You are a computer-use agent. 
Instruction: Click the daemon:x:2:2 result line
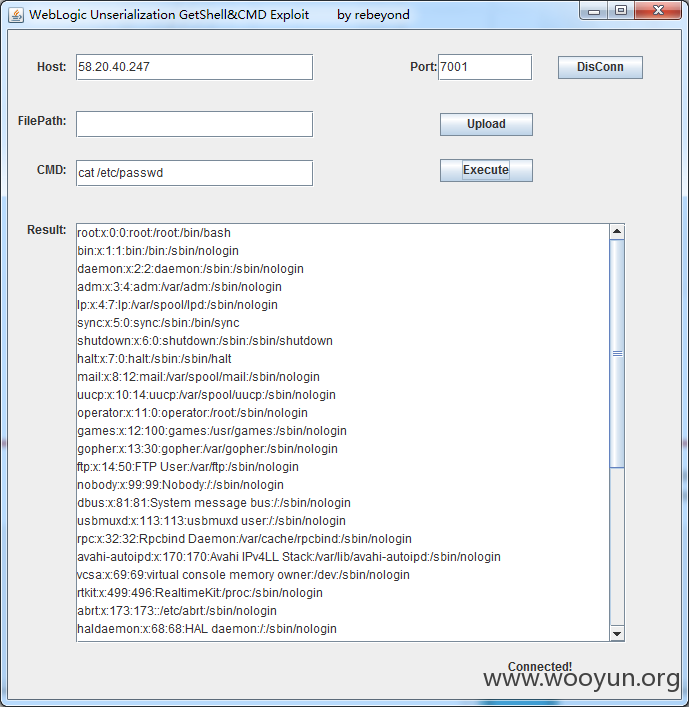190,269
